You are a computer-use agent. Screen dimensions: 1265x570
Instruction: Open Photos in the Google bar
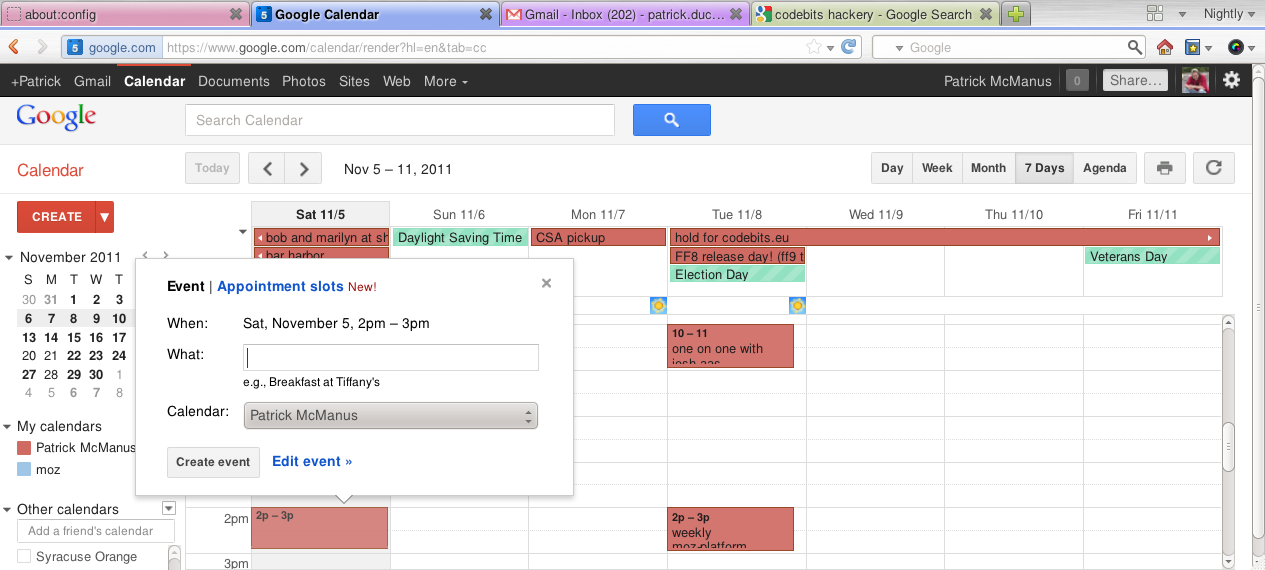pyautogui.click(x=304, y=81)
